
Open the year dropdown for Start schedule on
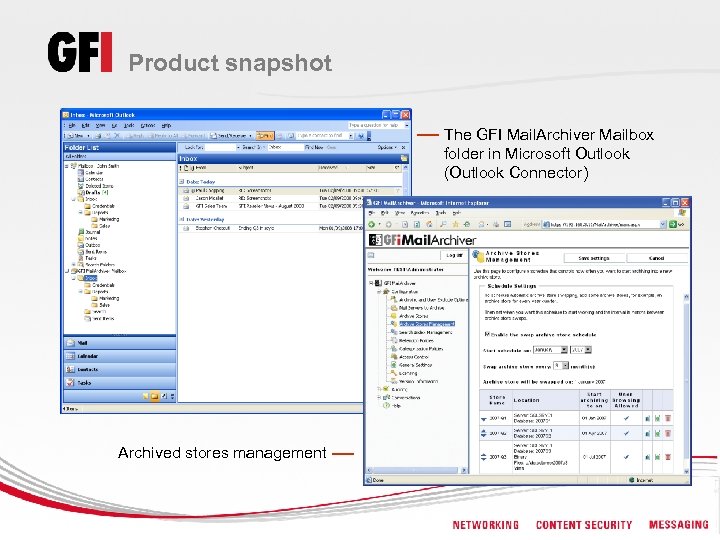(588, 350)
